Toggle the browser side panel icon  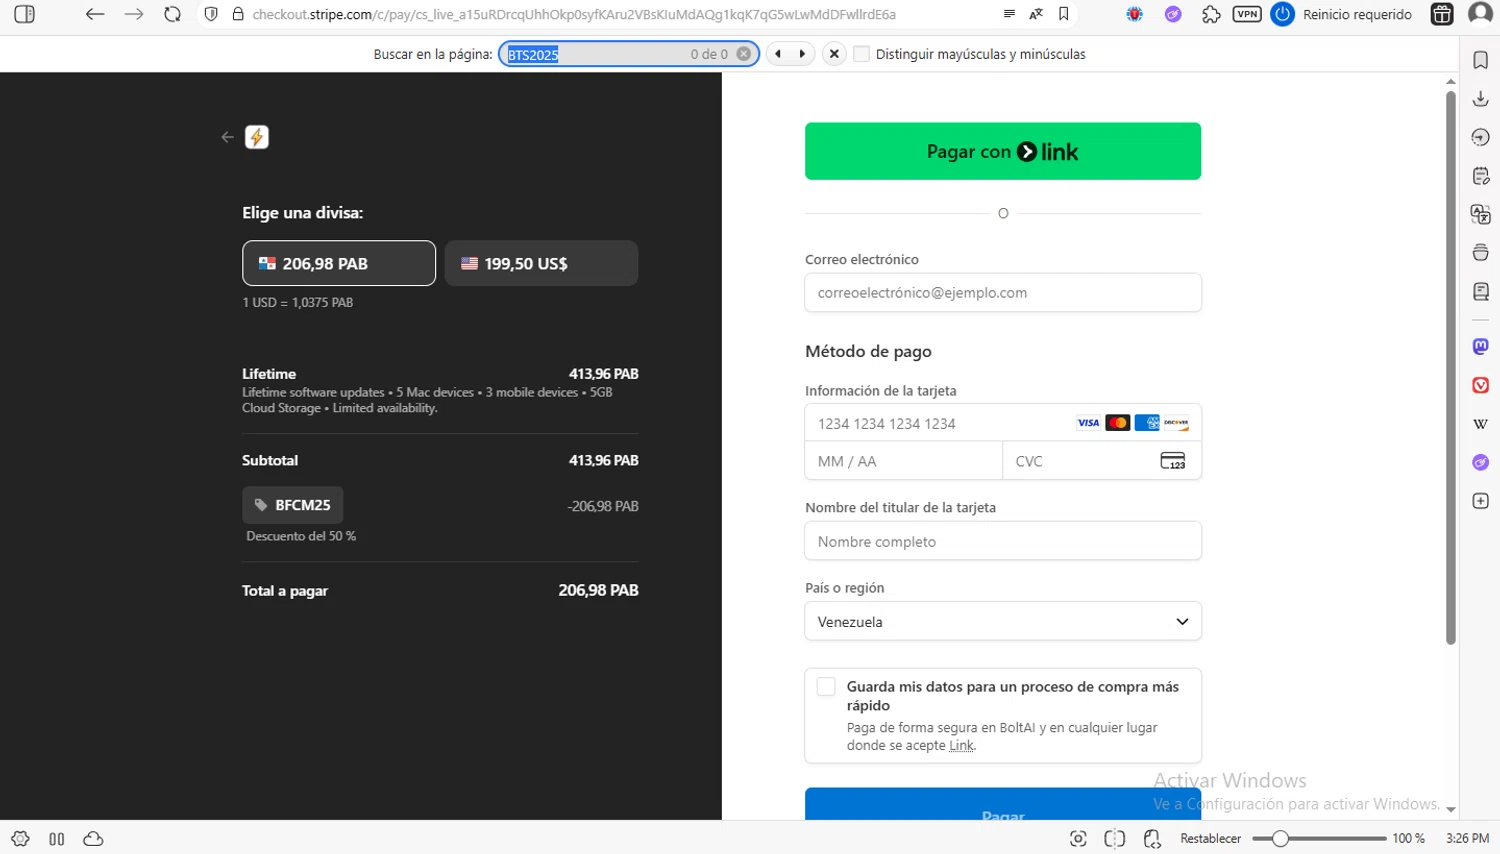point(25,14)
